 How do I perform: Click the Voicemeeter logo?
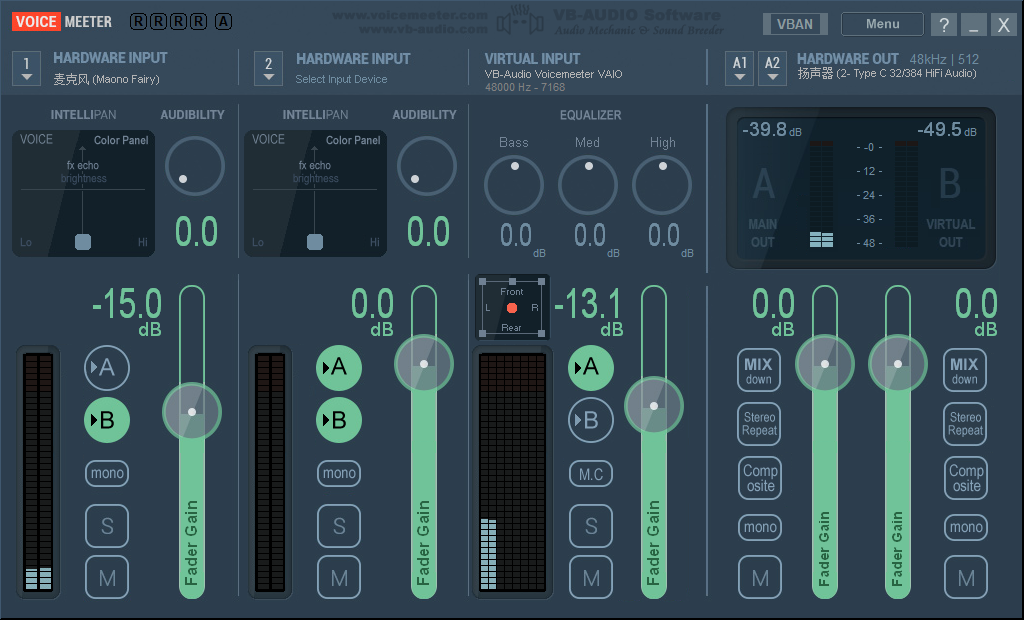point(62,22)
